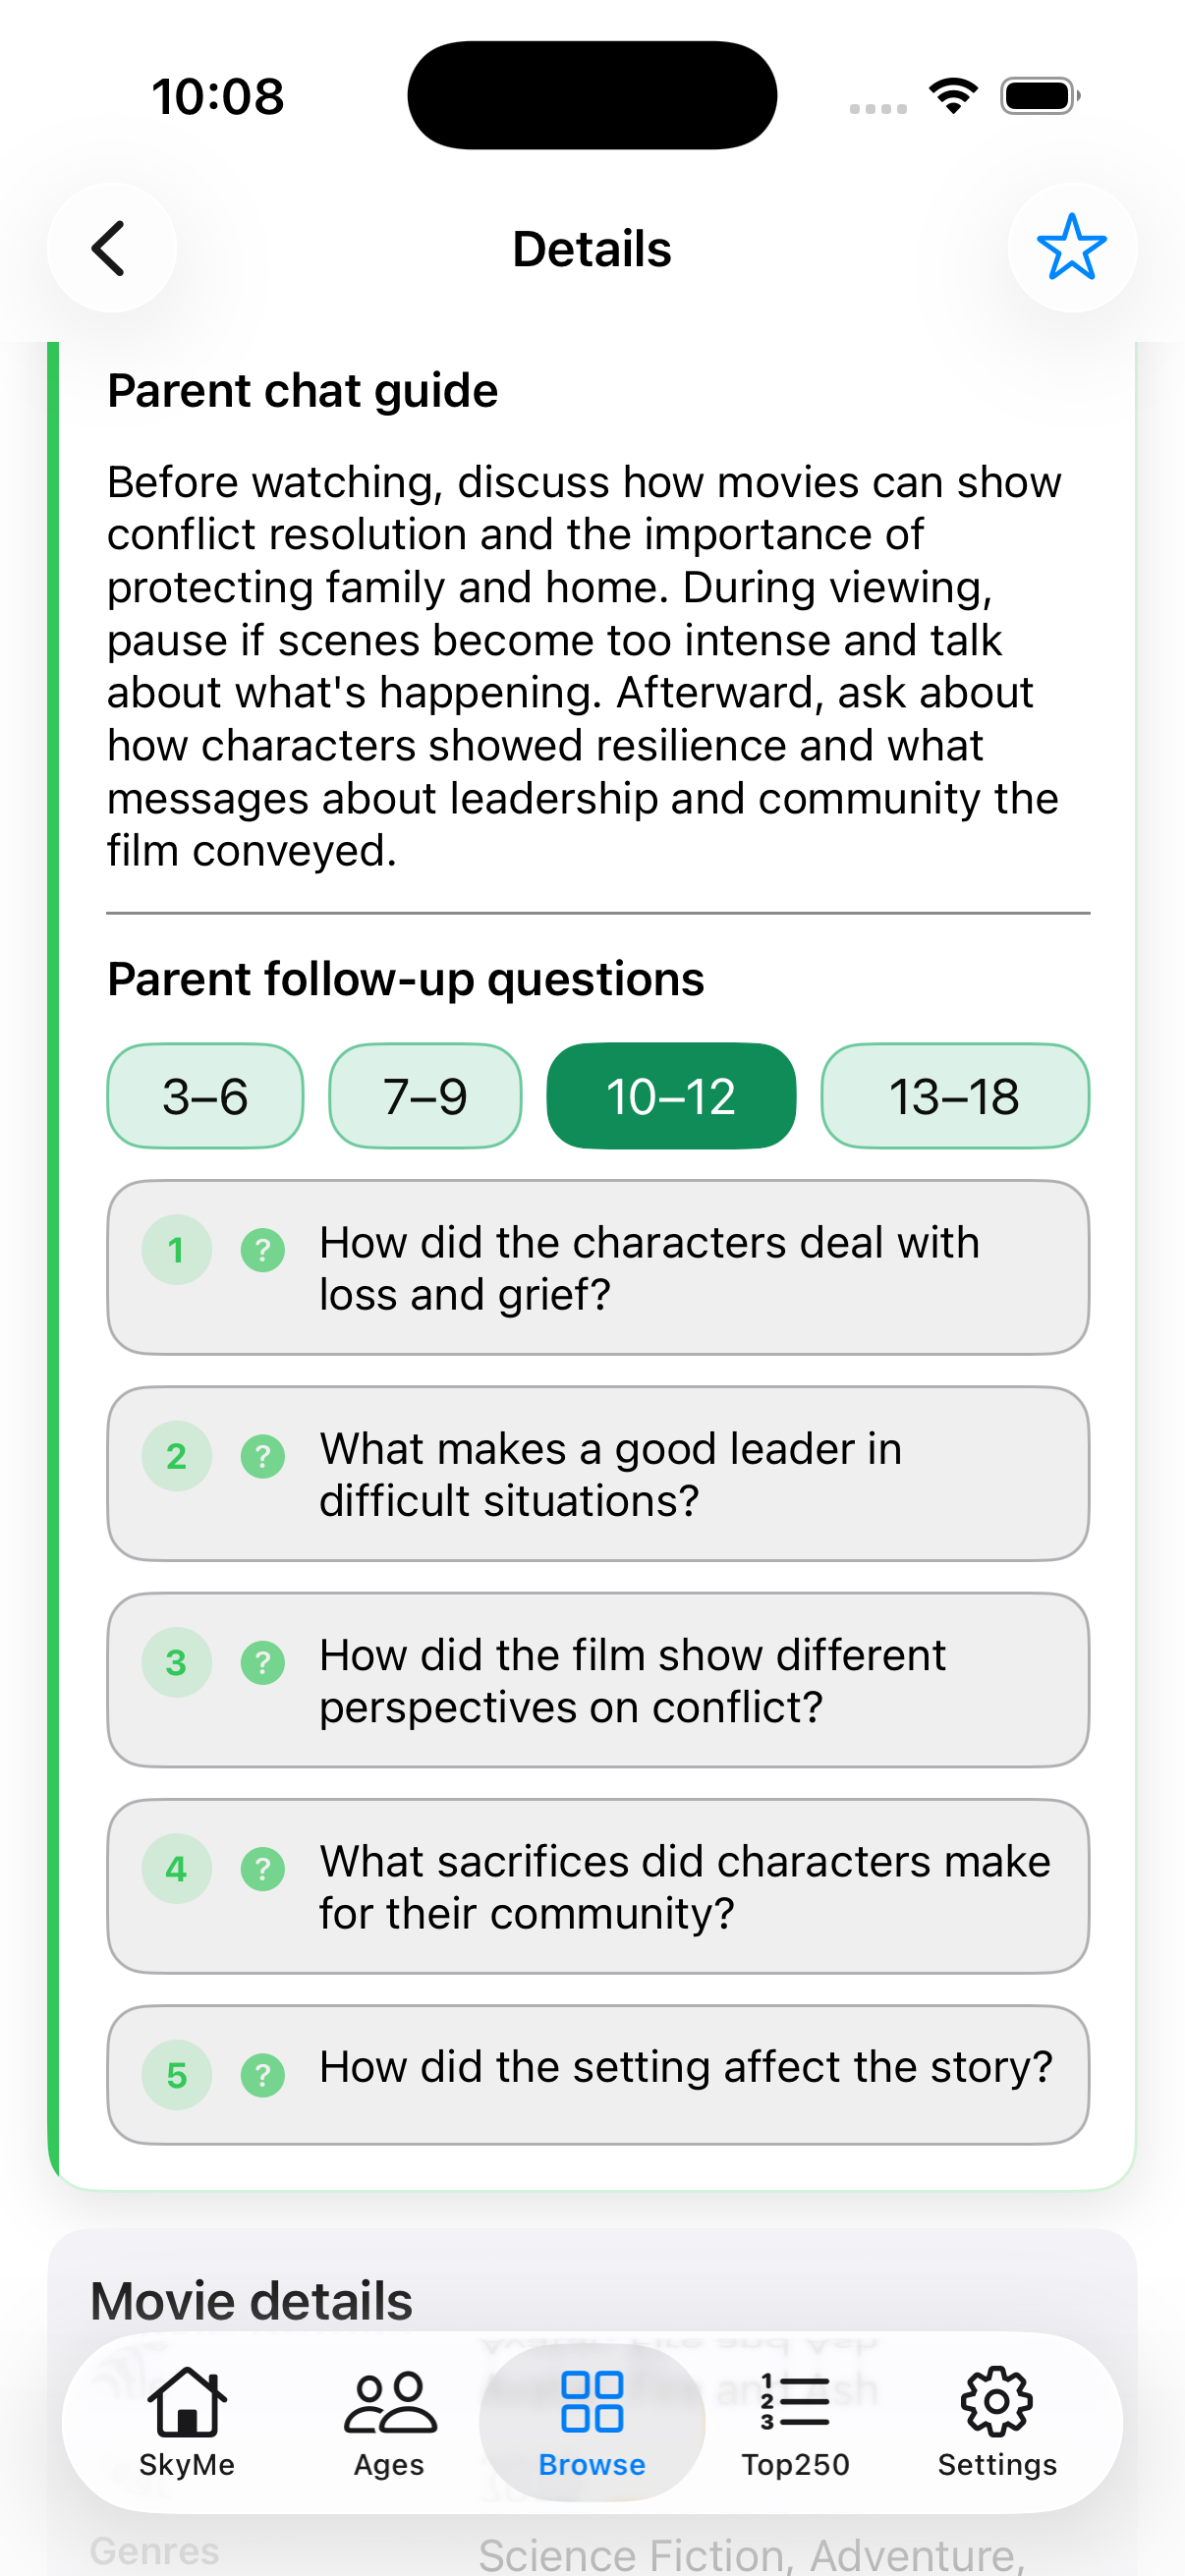Open the Settings gear tab
This screenshot has width=1185, height=2576.
click(996, 2420)
